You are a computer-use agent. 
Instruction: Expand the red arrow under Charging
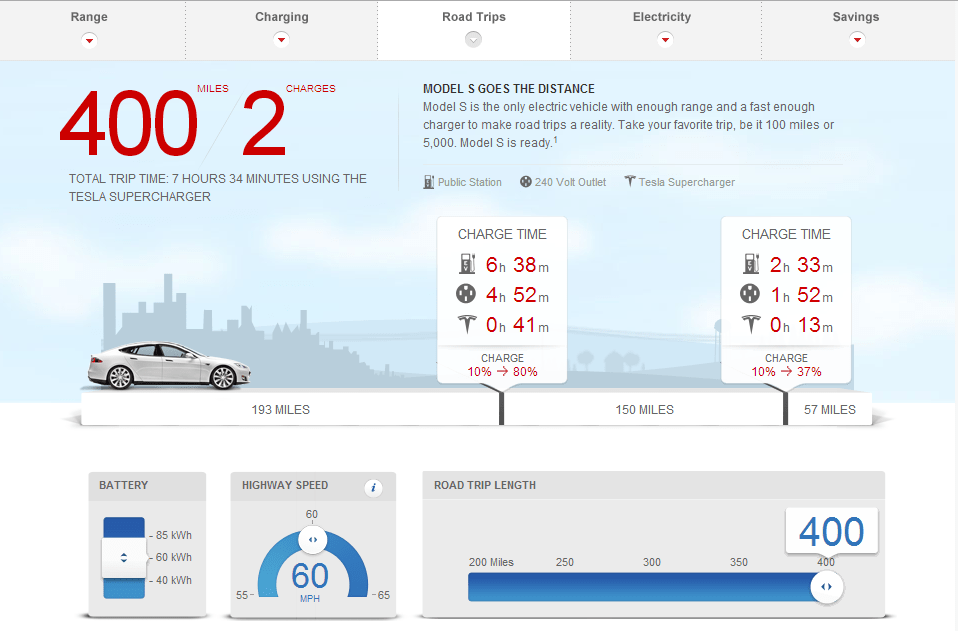pyautogui.click(x=281, y=40)
